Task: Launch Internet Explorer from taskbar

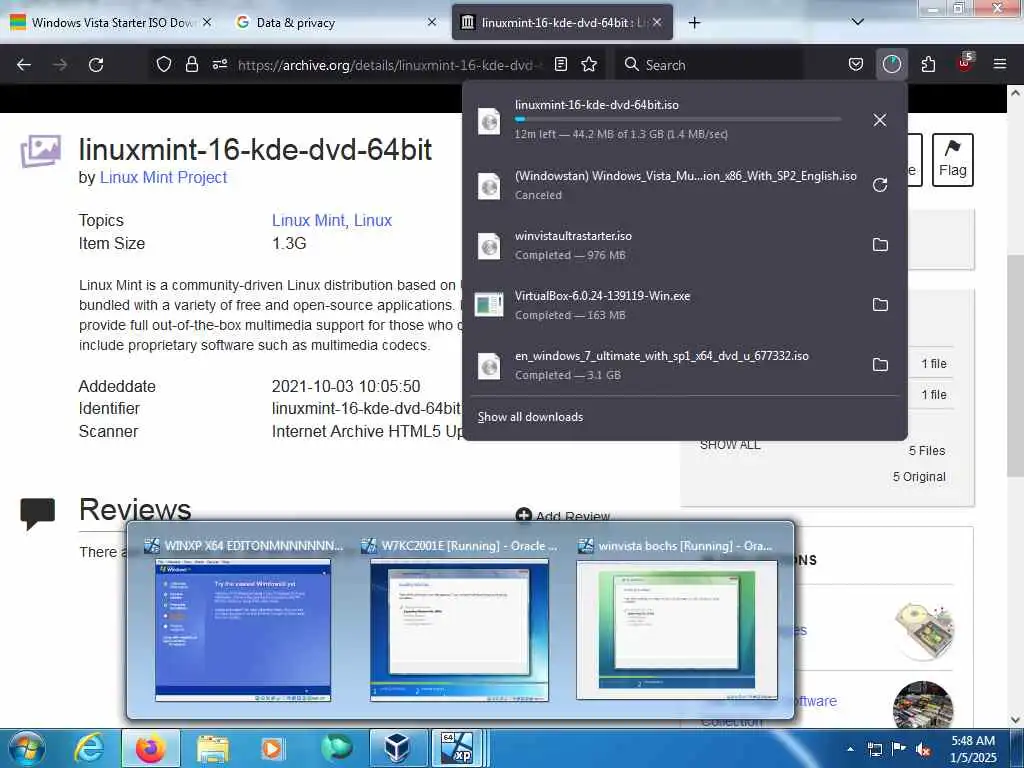Action: pos(89,748)
